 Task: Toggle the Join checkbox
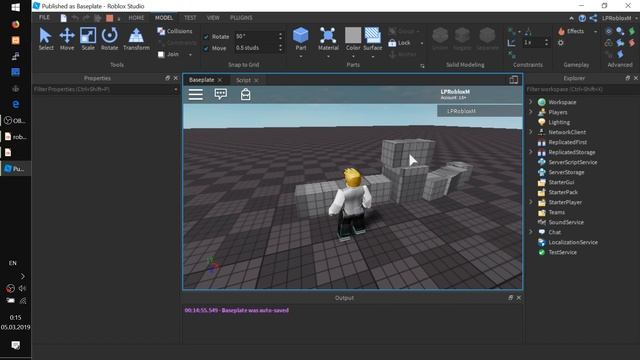[161, 54]
